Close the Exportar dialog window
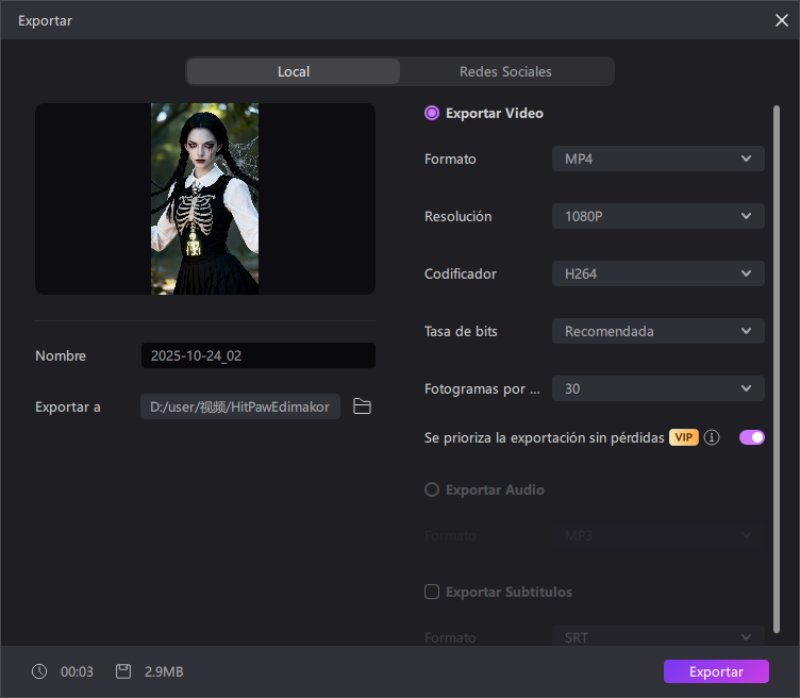Screen dimensions: 800x698 tap(781, 20)
